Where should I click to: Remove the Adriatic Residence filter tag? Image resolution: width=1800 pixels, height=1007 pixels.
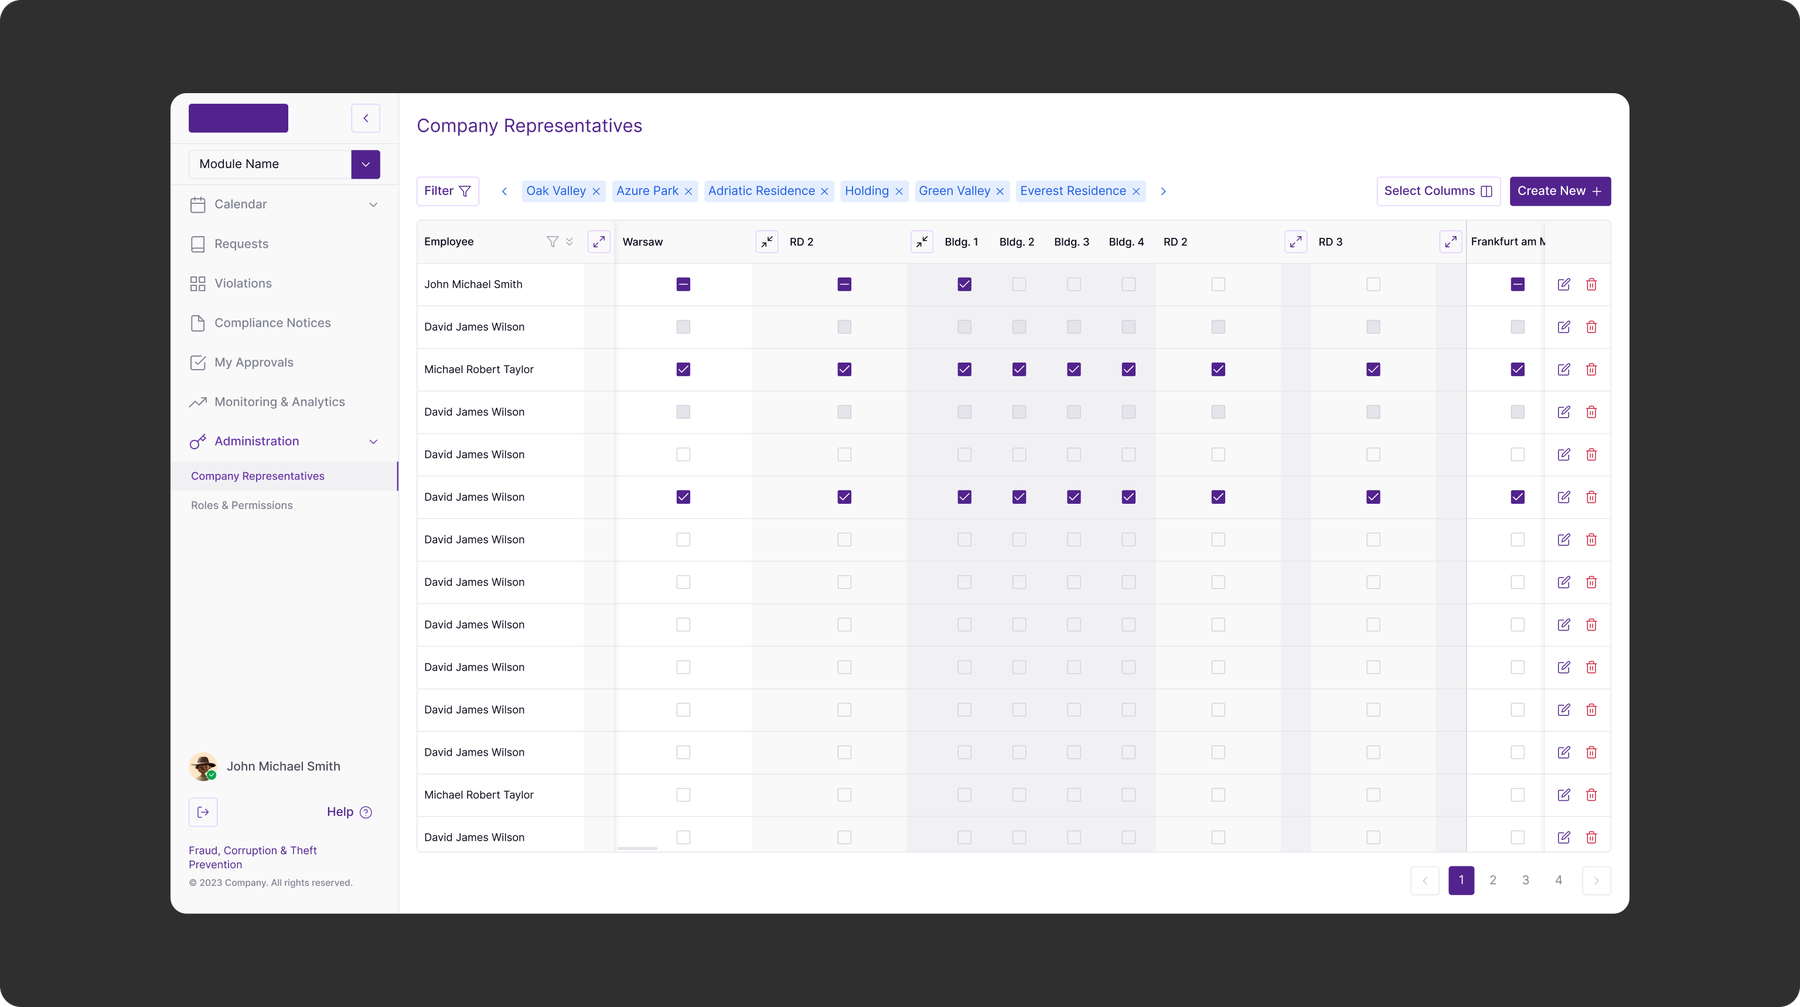tap(824, 191)
